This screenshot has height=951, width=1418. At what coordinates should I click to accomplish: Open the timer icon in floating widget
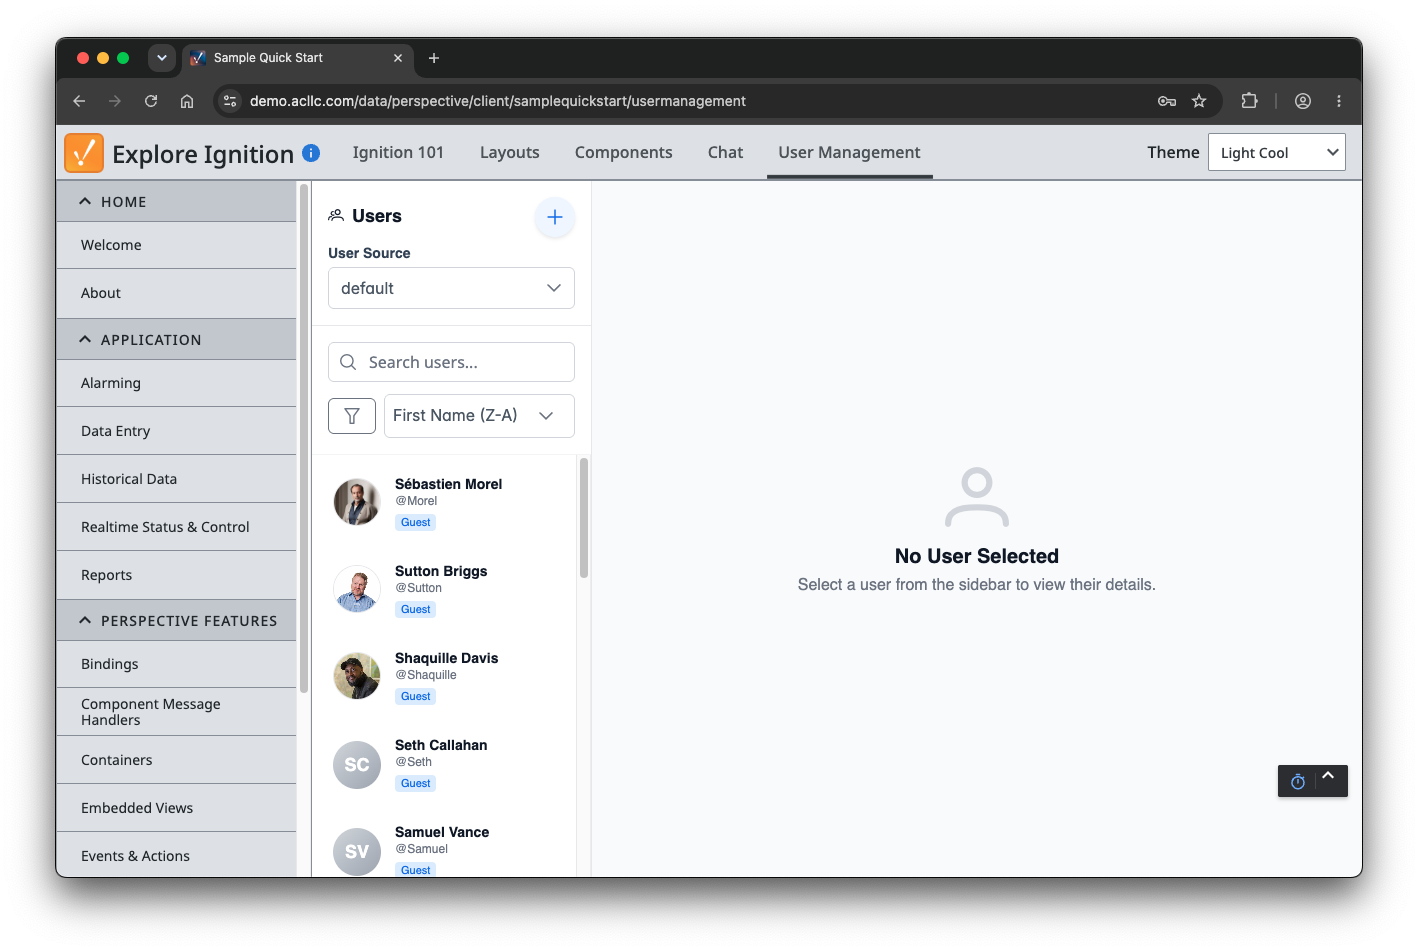pyautogui.click(x=1297, y=781)
